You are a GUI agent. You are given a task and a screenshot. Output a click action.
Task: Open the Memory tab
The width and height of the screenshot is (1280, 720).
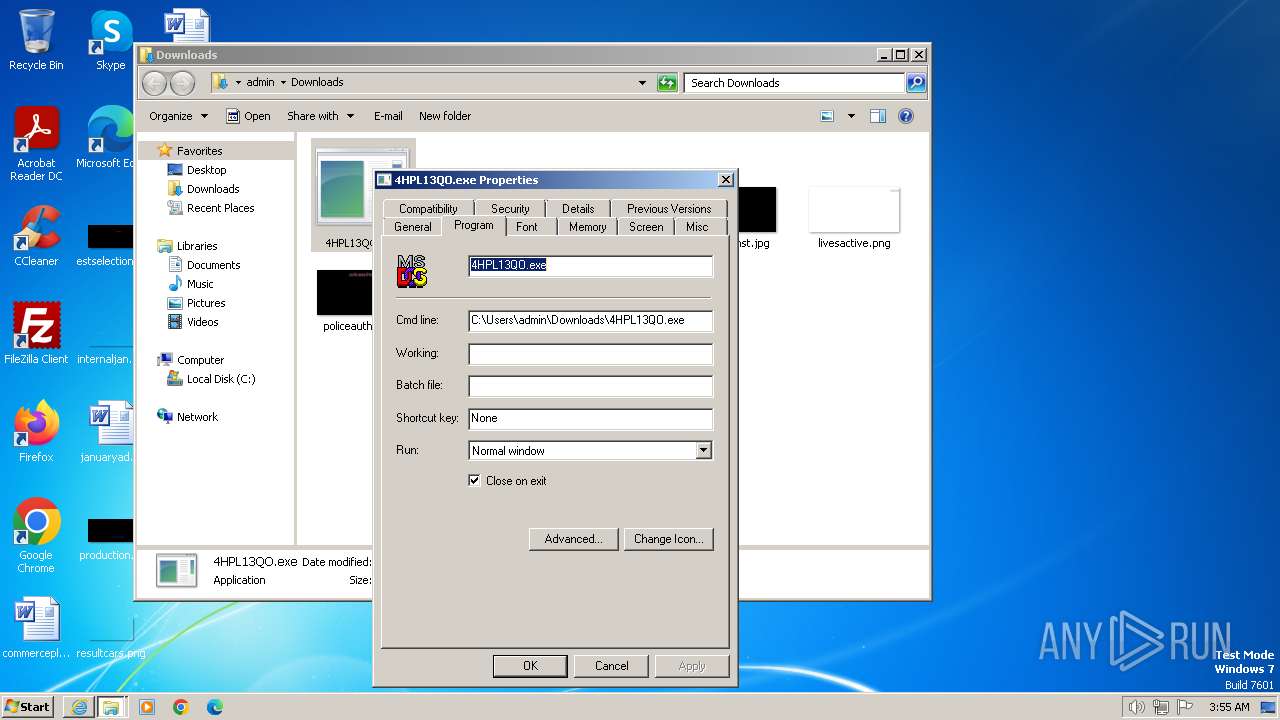(588, 227)
